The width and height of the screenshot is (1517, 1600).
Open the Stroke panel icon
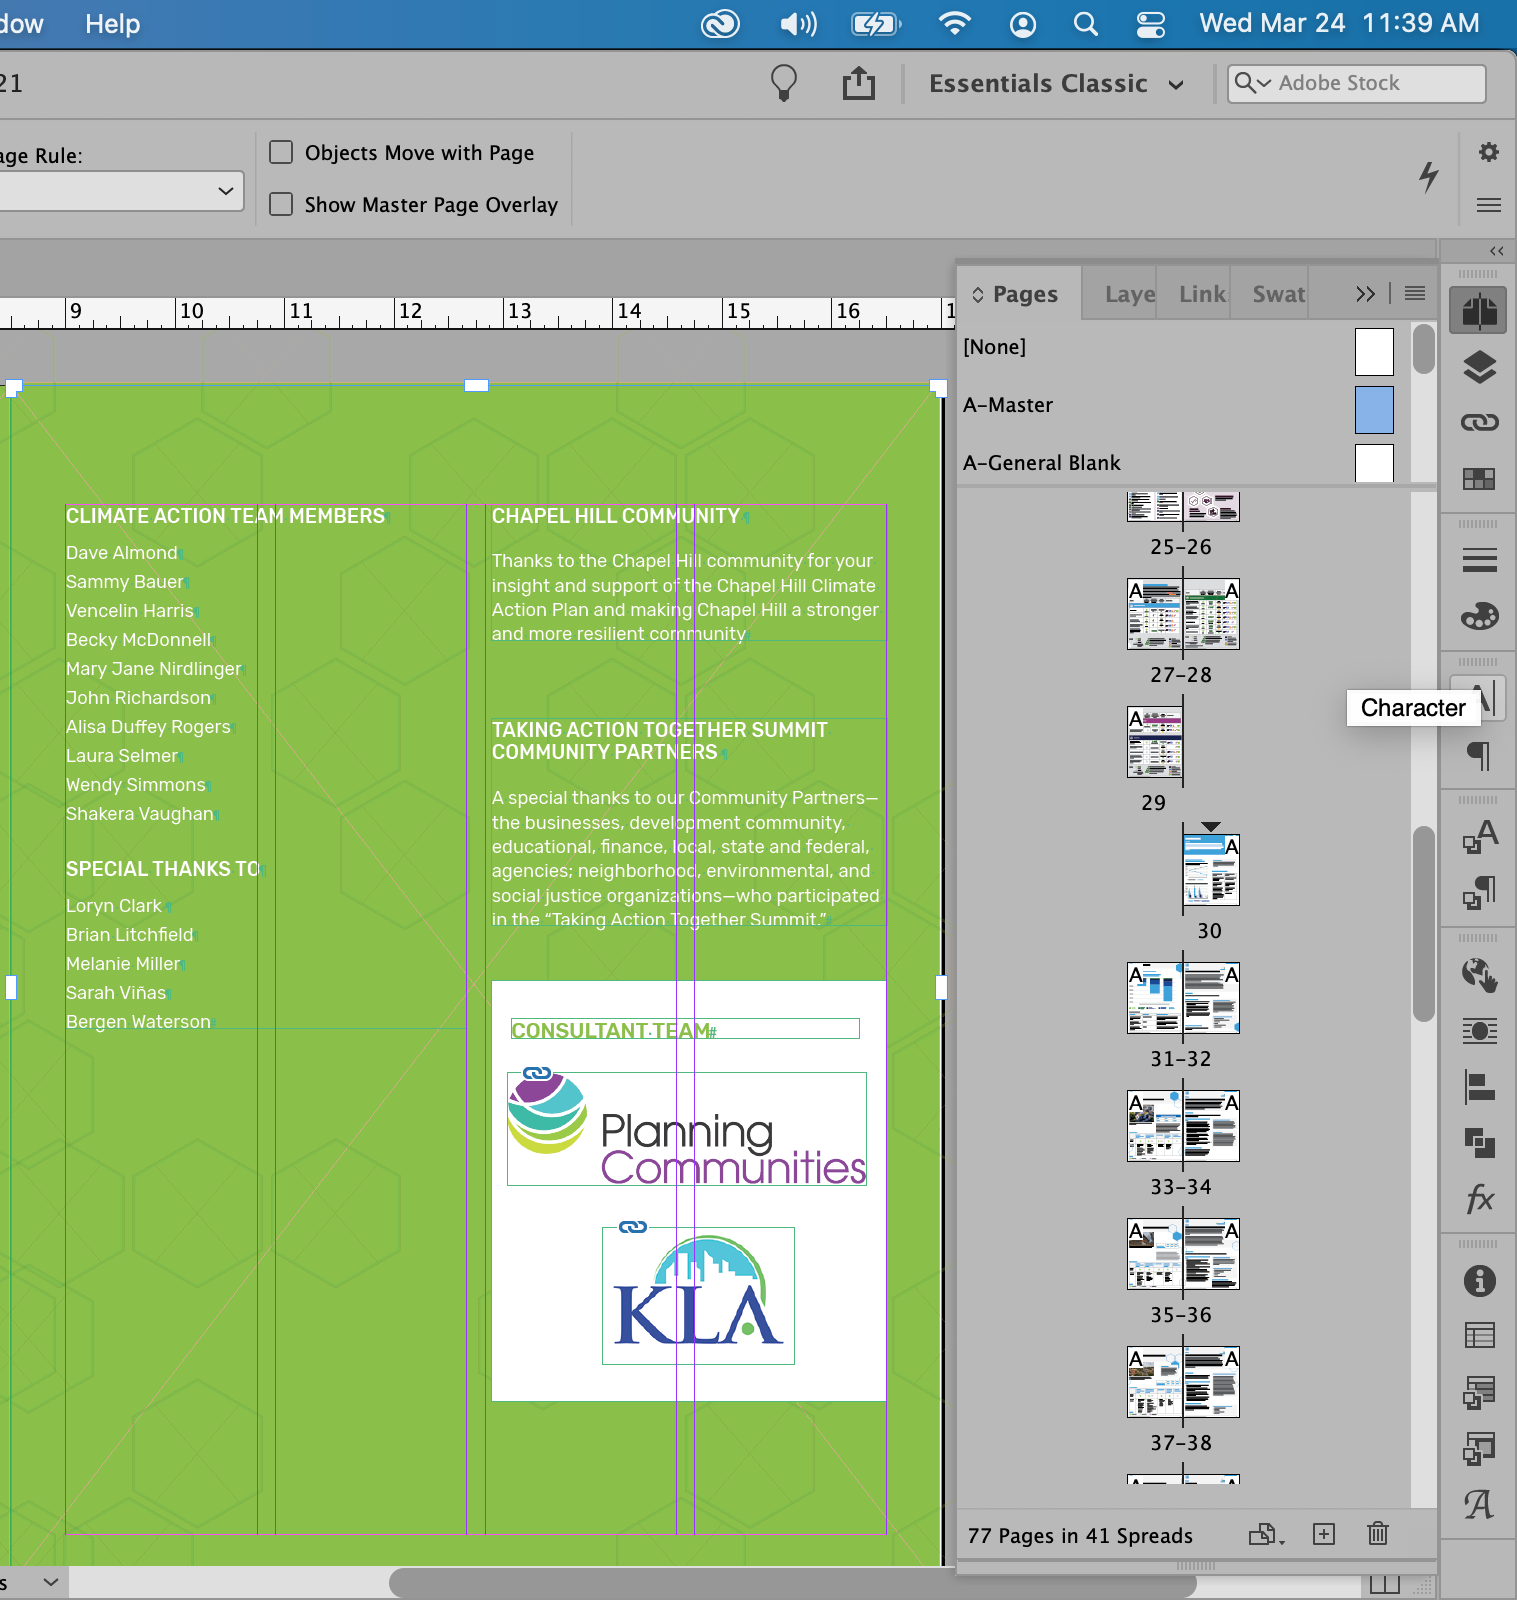tap(1479, 560)
